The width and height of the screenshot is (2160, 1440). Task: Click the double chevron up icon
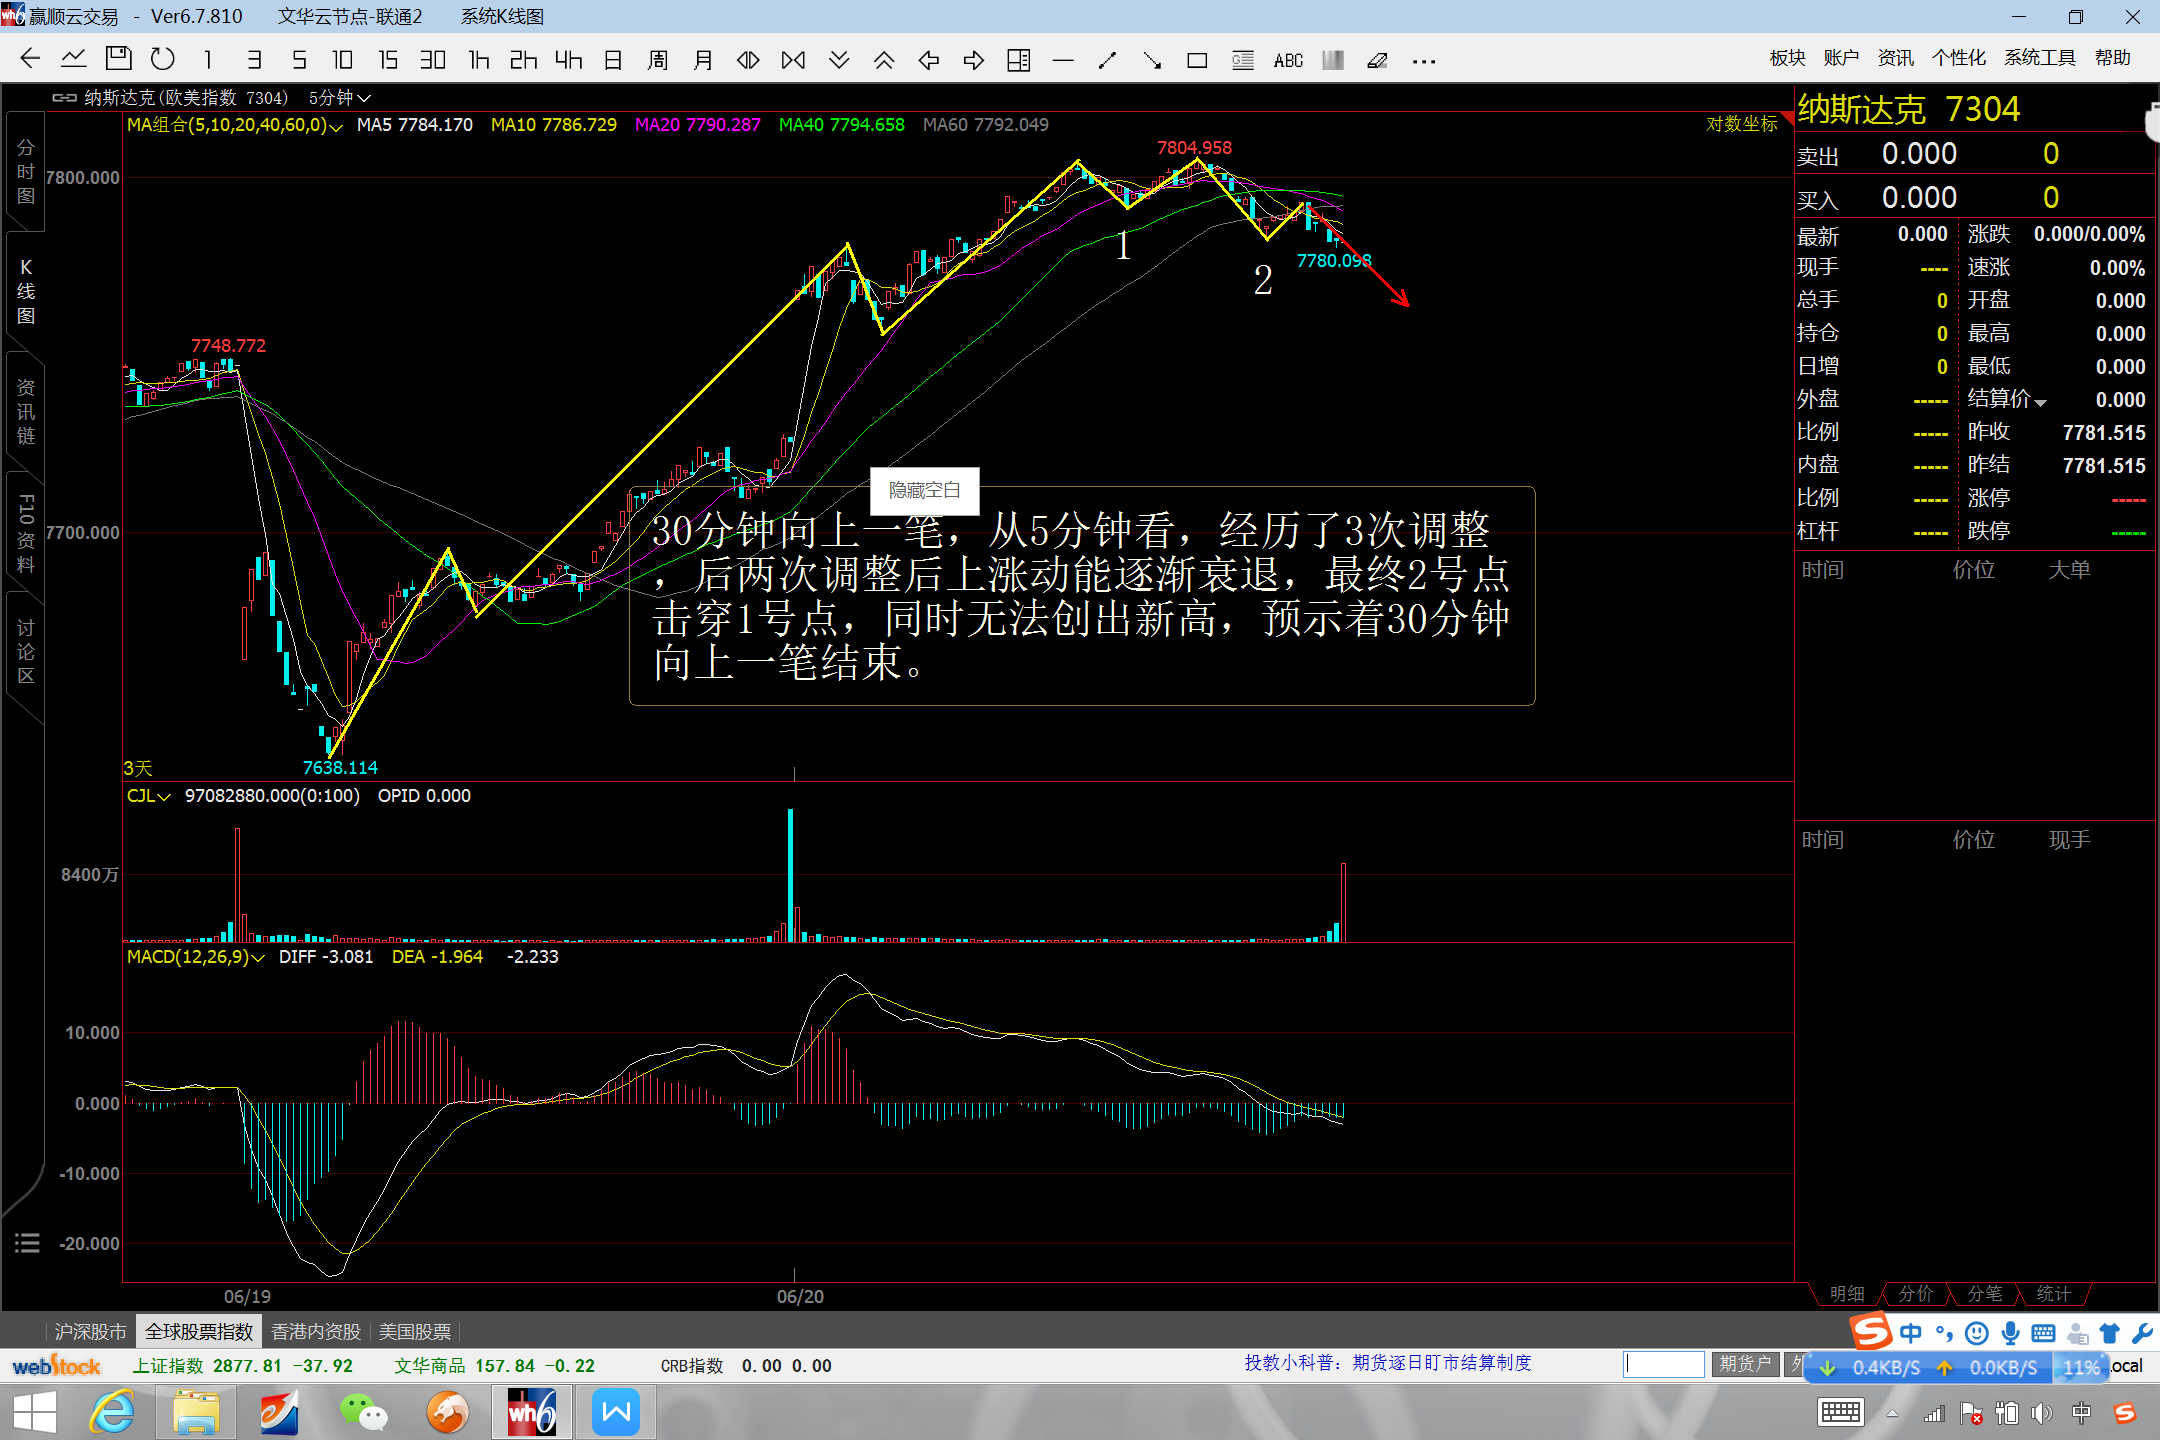[x=884, y=60]
